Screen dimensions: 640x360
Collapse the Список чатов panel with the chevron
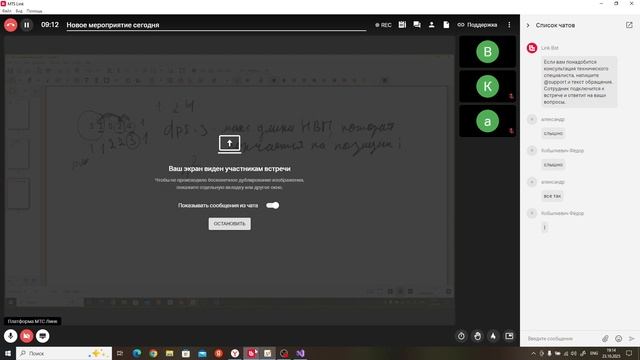pyautogui.click(x=528, y=25)
